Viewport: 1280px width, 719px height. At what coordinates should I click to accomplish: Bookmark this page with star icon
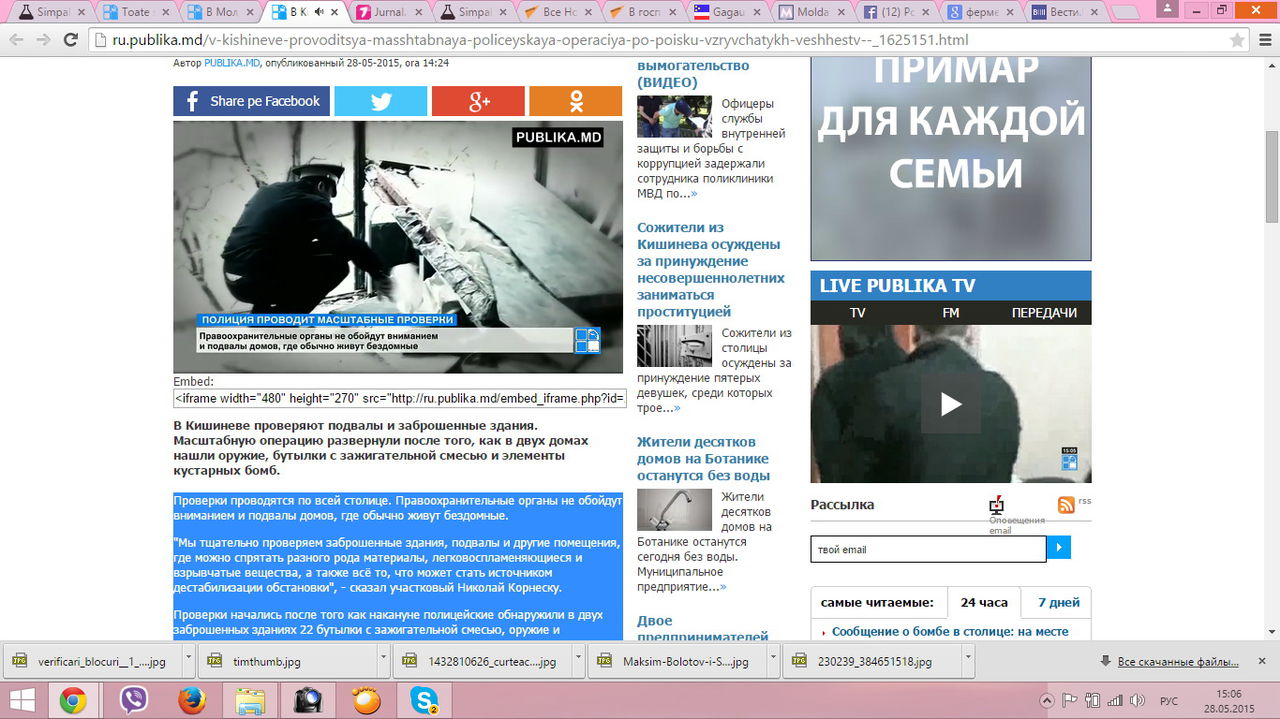point(1237,40)
